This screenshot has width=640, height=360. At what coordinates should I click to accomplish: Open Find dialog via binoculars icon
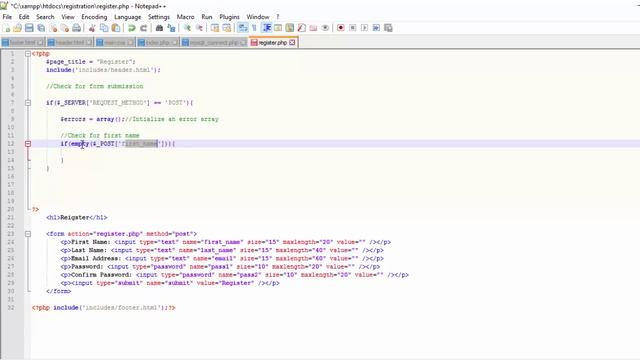point(159,28)
